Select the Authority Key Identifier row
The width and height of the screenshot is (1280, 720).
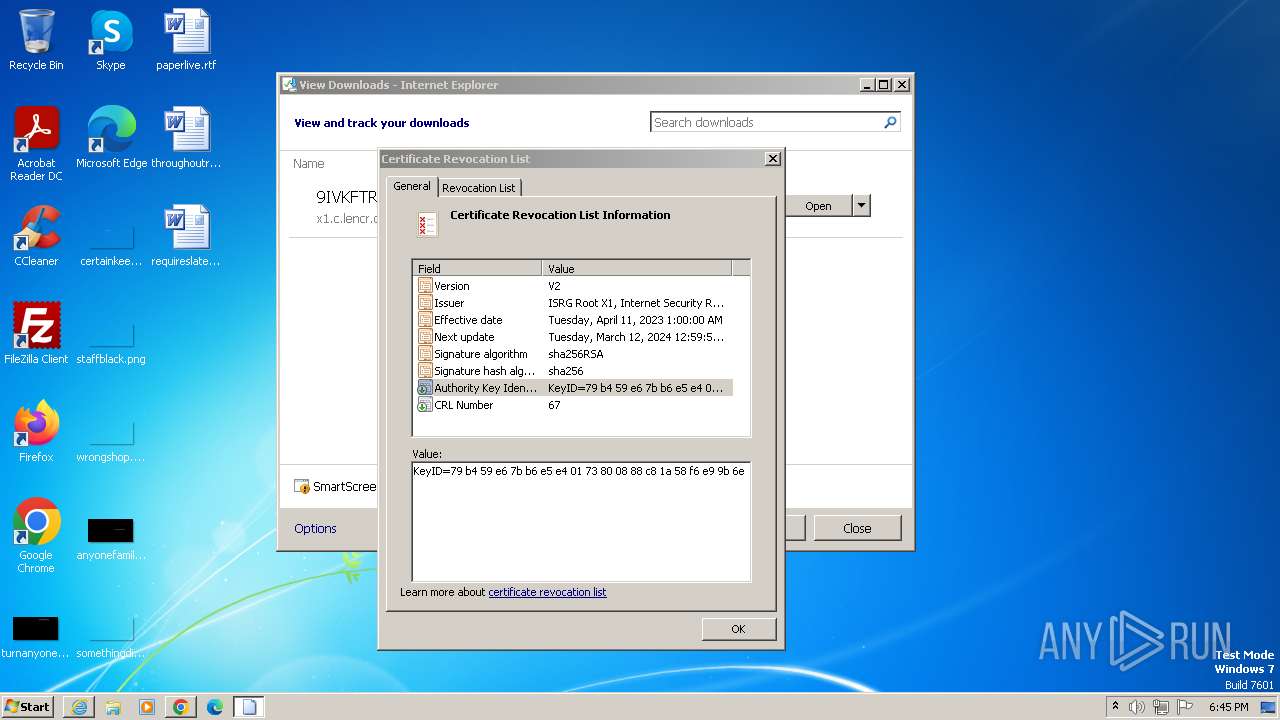573,388
